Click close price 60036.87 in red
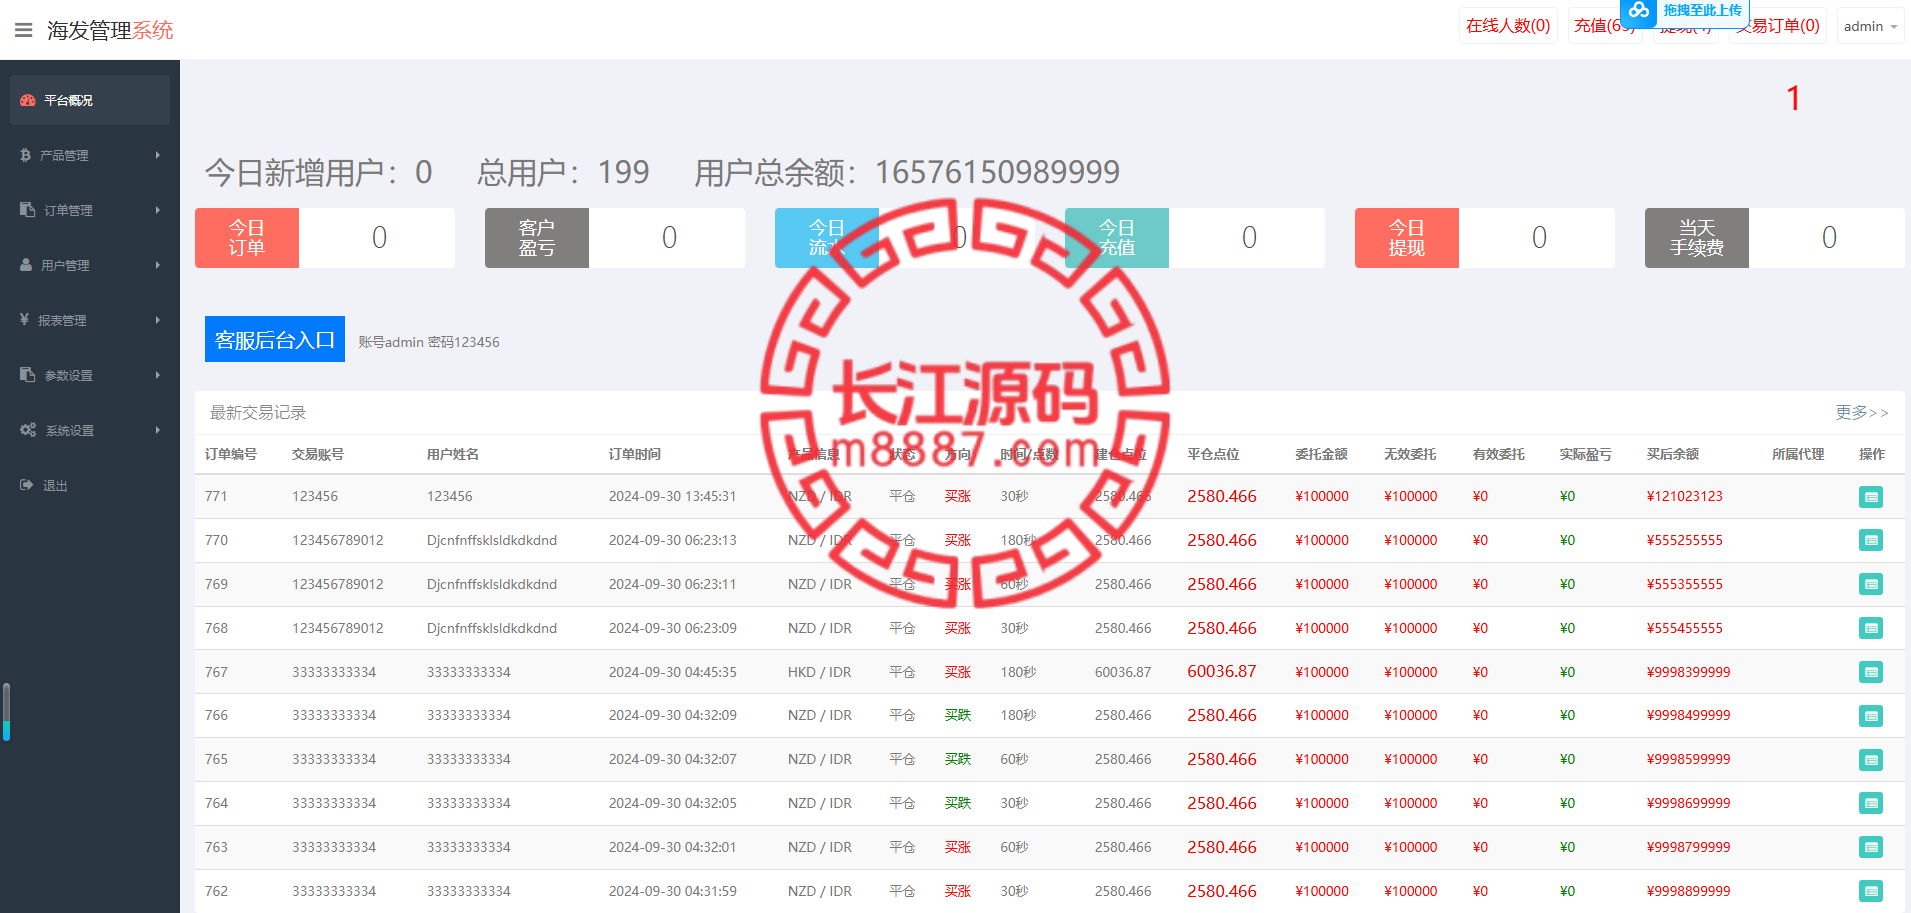1911x913 pixels. [1222, 672]
